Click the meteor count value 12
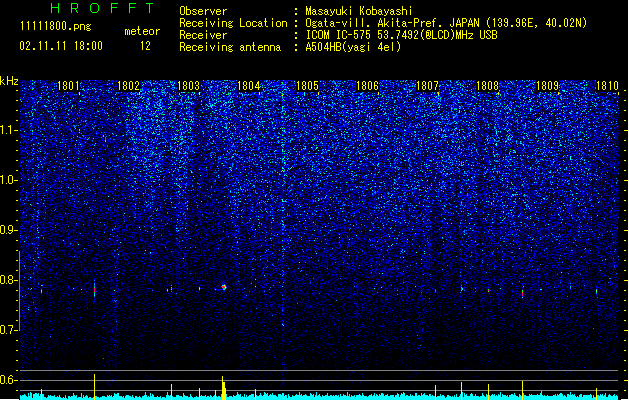629x400 pixels. (x=145, y=46)
